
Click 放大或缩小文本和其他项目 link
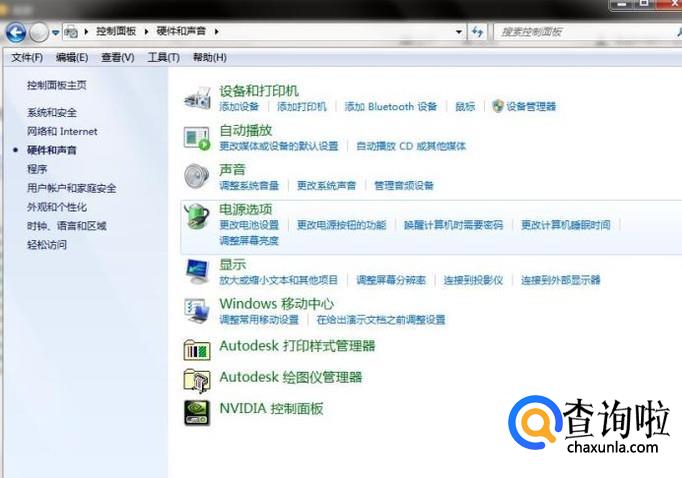pos(278,280)
